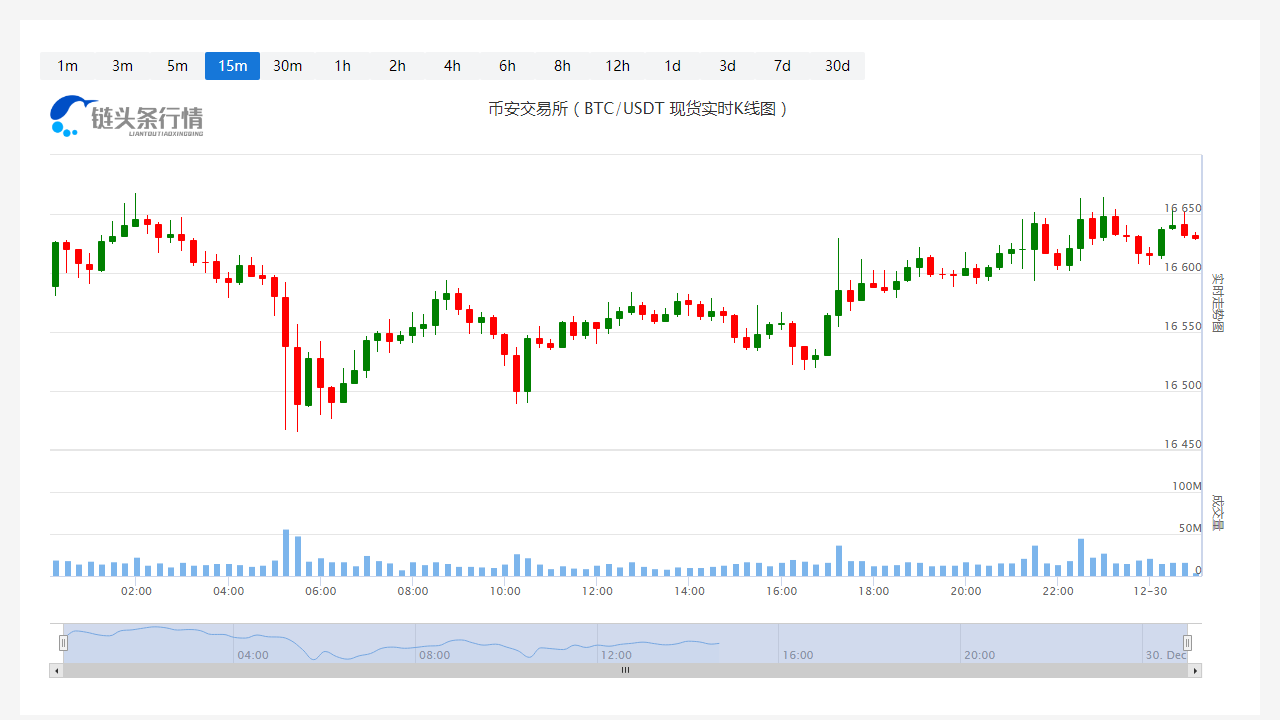Select the 1h timeframe

(342, 66)
